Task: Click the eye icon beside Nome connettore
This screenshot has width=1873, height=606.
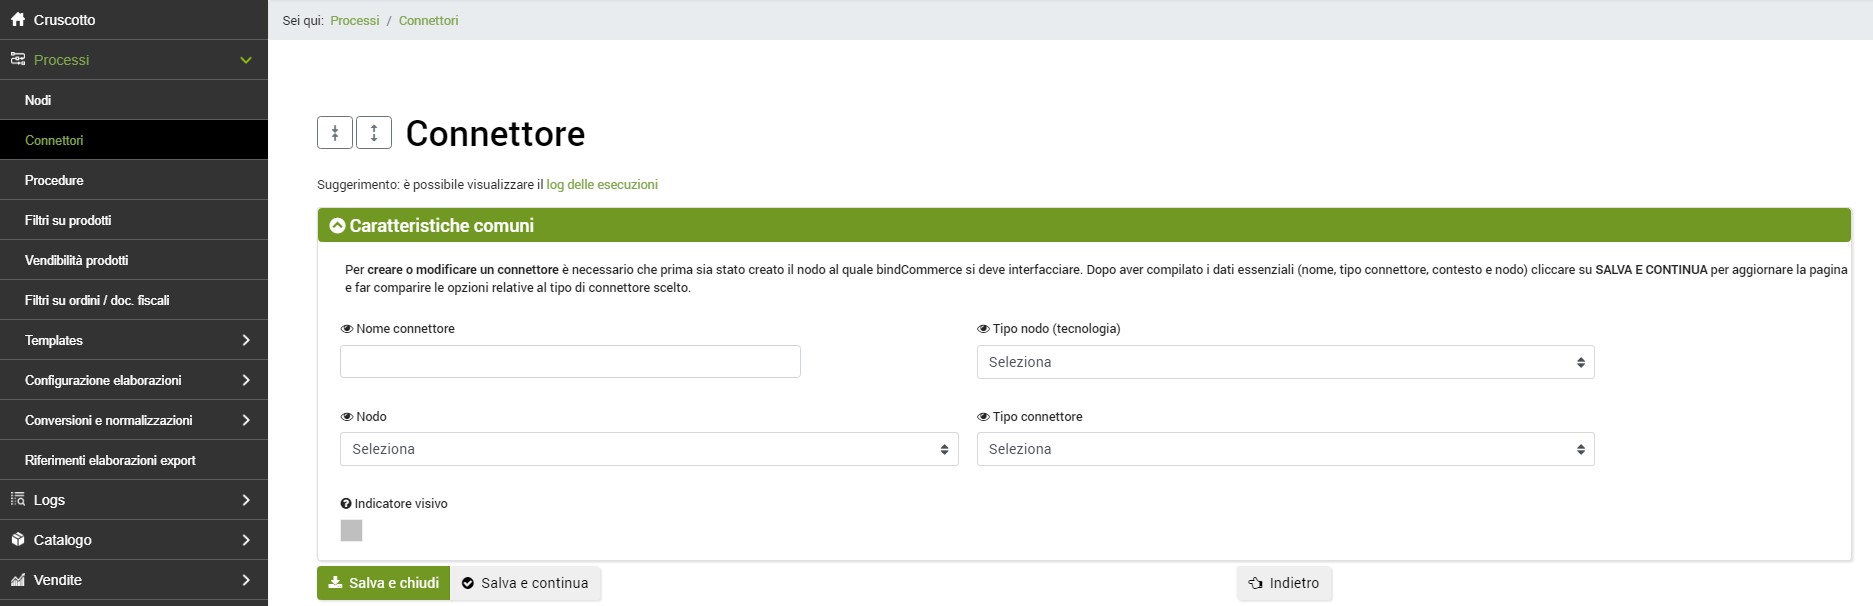Action: pyautogui.click(x=347, y=329)
